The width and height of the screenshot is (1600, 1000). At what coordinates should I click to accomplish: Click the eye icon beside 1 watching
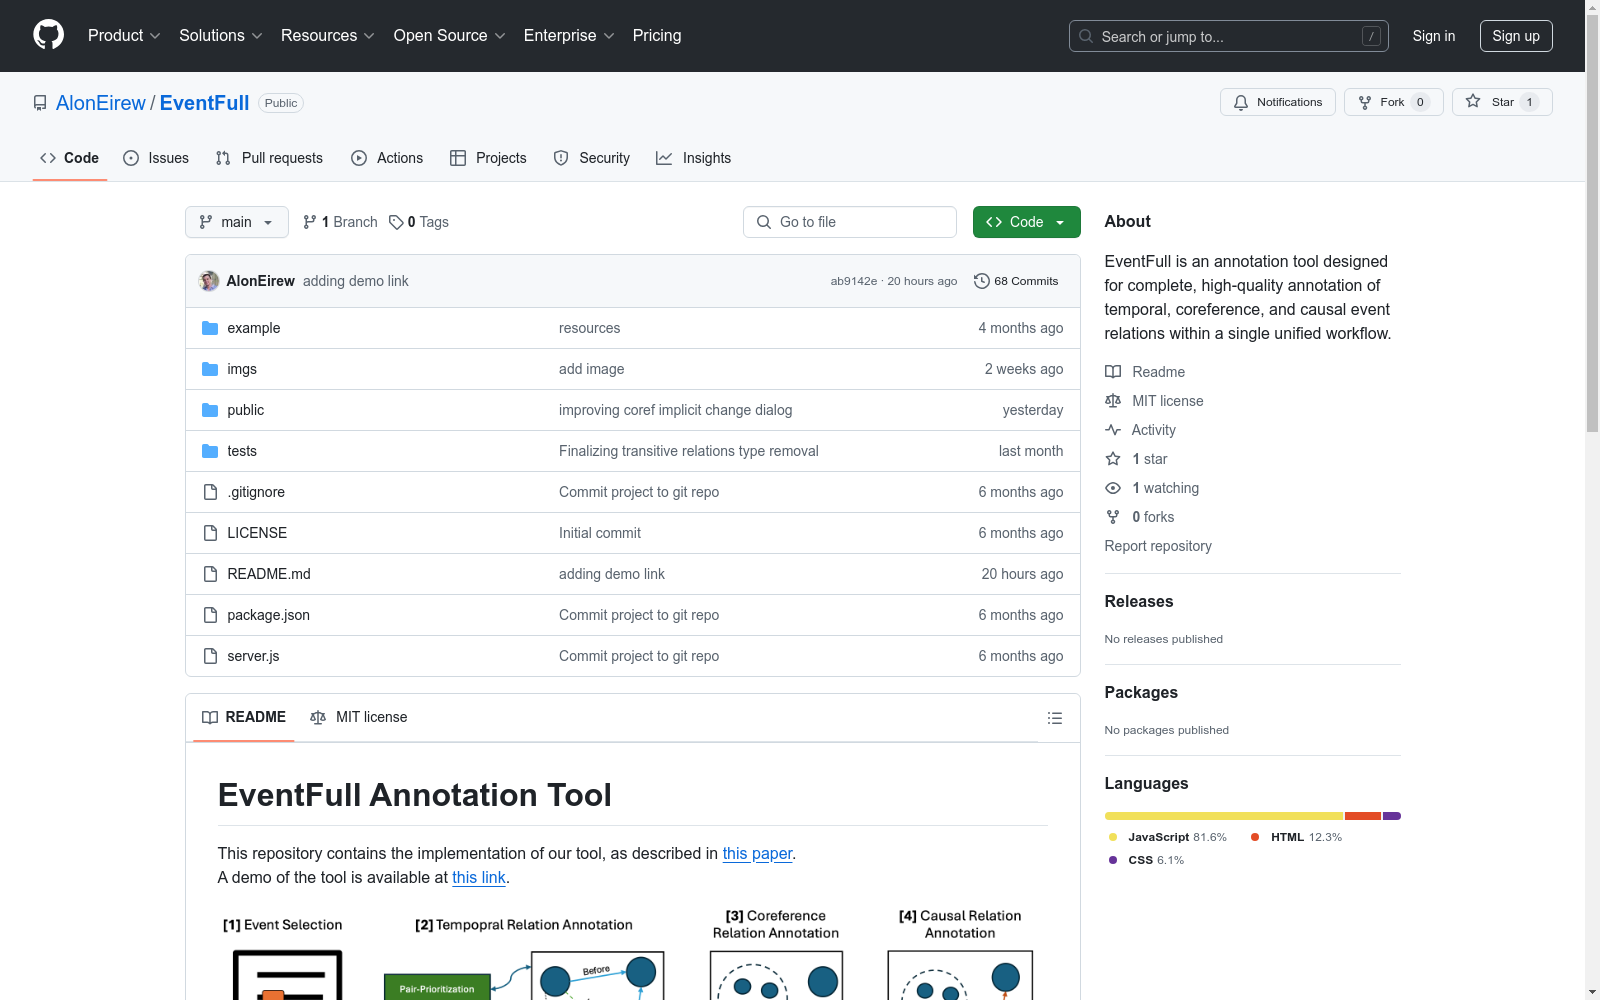[1113, 488]
